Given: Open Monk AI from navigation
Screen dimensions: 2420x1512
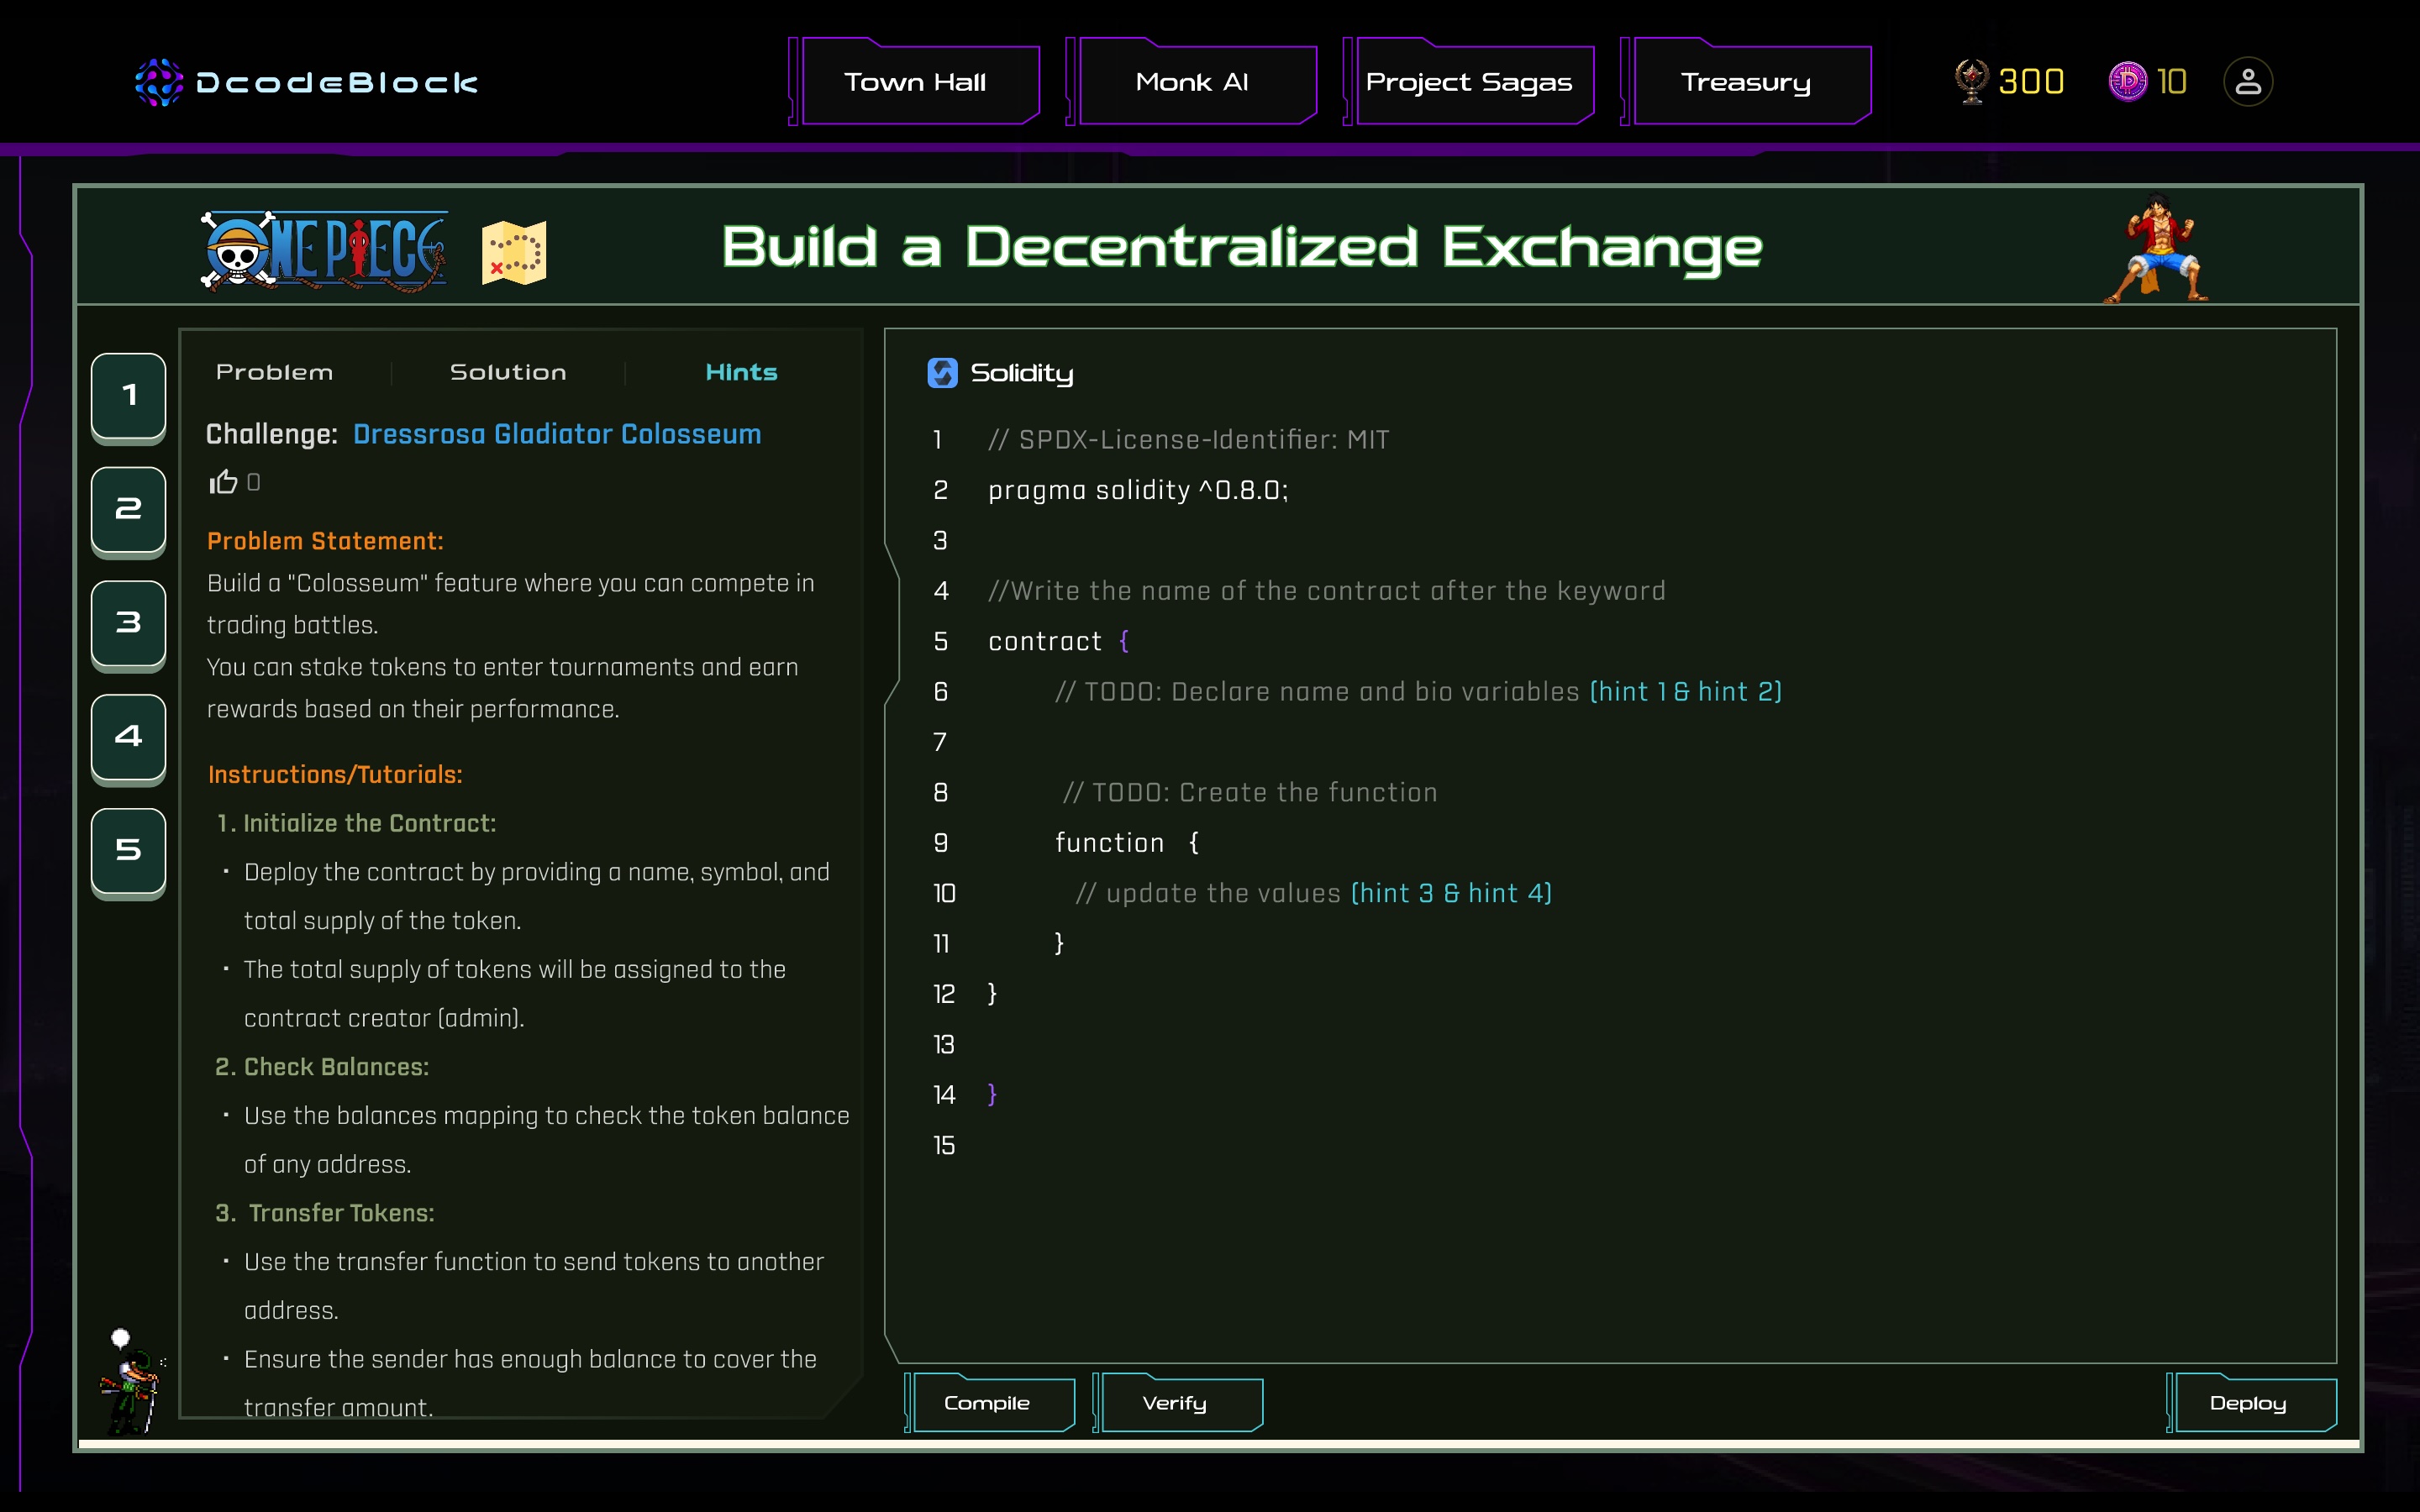Looking at the screenshot, I should [1192, 82].
